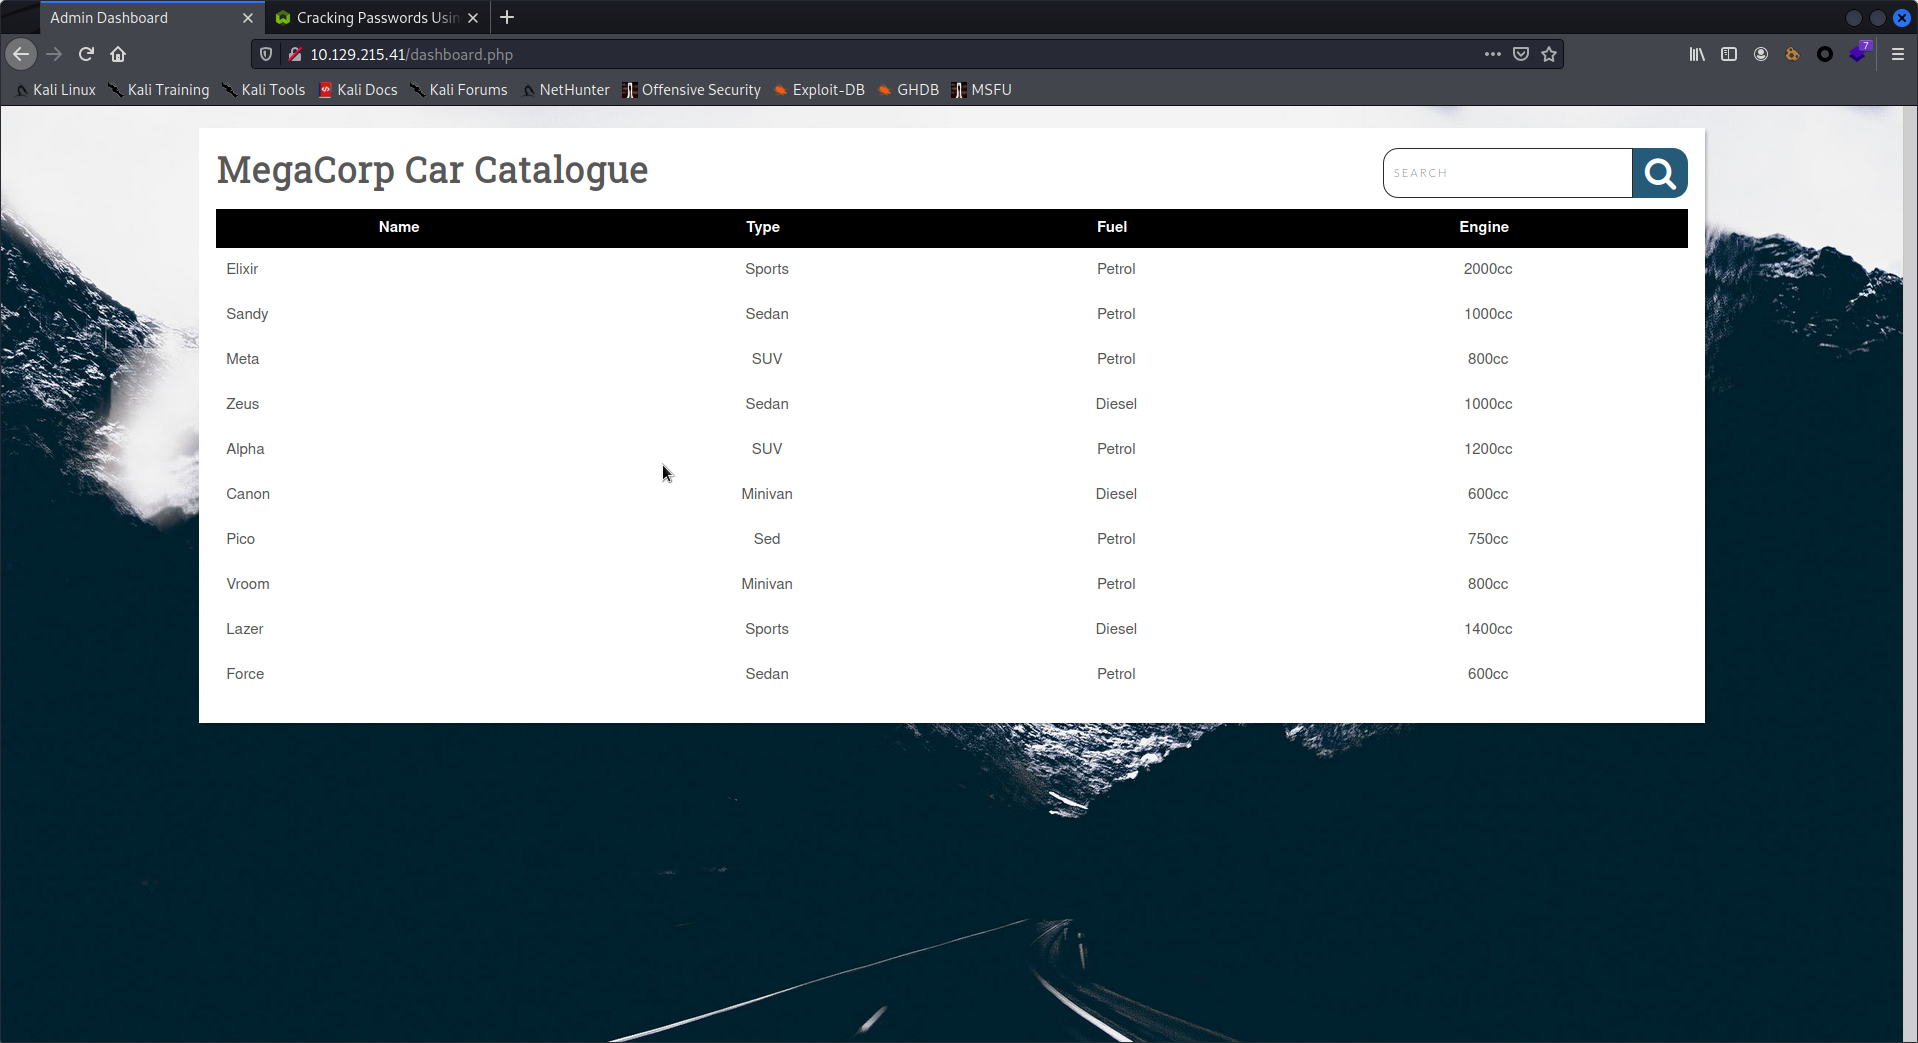Viewport: 1918px width, 1043px height.
Task: Click the Sports type in Lazer row
Action: click(x=767, y=629)
